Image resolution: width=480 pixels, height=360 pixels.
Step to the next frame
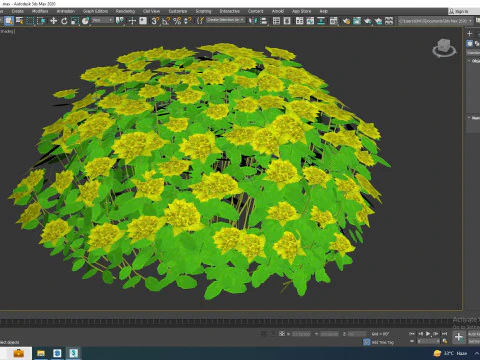pyautogui.click(x=436, y=333)
